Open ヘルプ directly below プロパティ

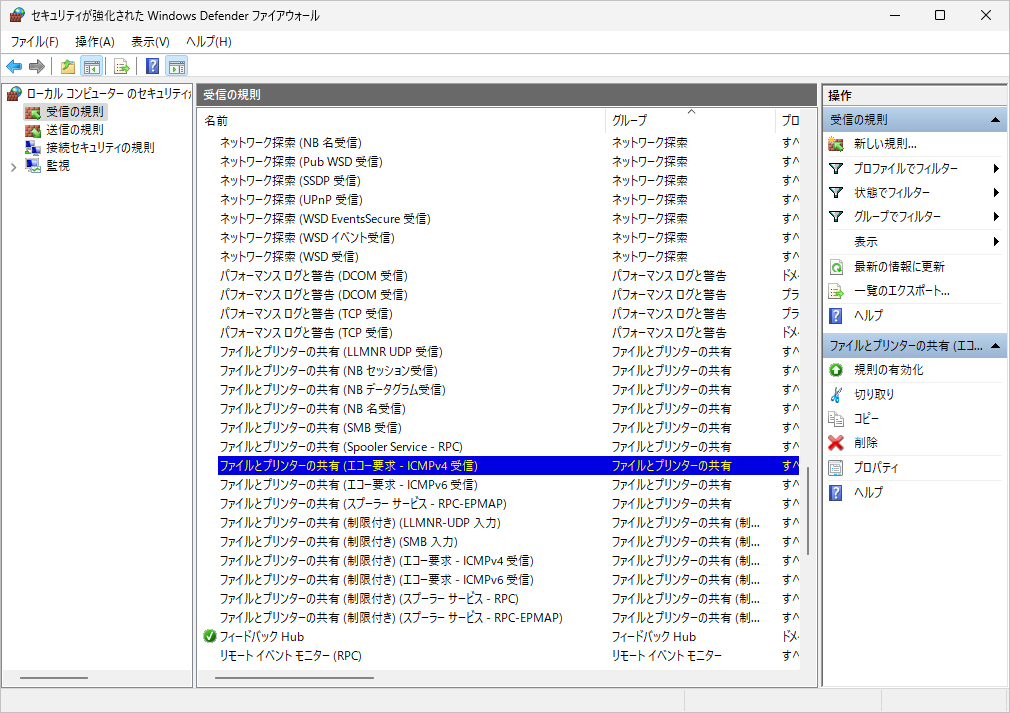point(868,492)
